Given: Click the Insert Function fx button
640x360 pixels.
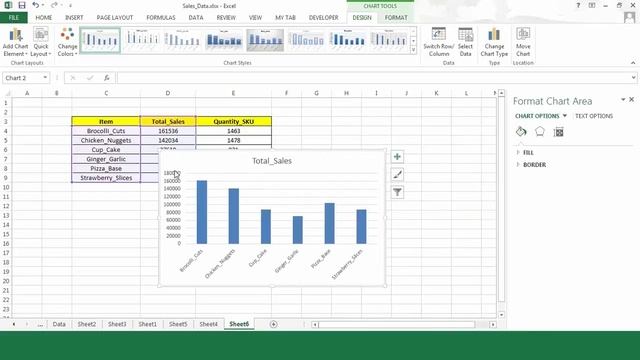Looking at the screenshot, I should [x=107, y=78].
